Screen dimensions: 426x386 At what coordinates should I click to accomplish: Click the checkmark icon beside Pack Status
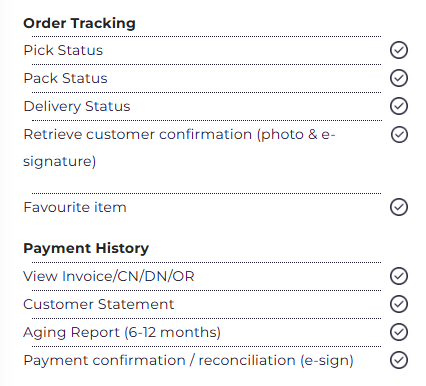click(x=399, y=78)
